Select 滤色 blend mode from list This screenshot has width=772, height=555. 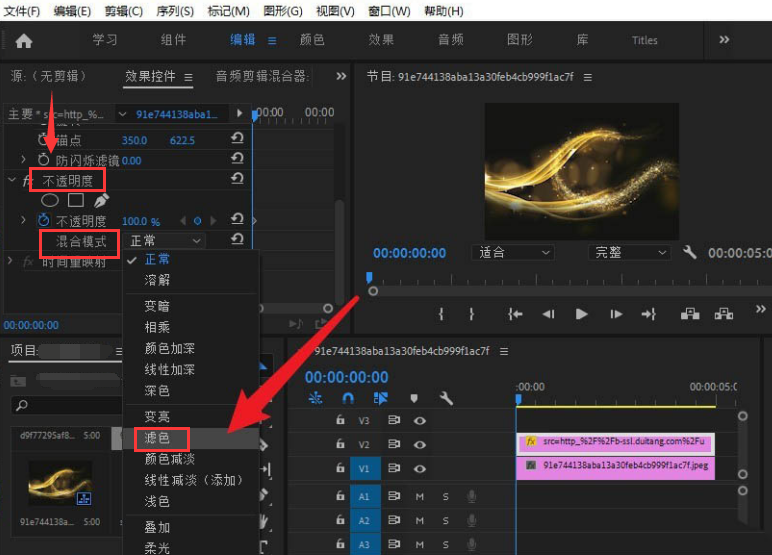click(x=158, y=438)
